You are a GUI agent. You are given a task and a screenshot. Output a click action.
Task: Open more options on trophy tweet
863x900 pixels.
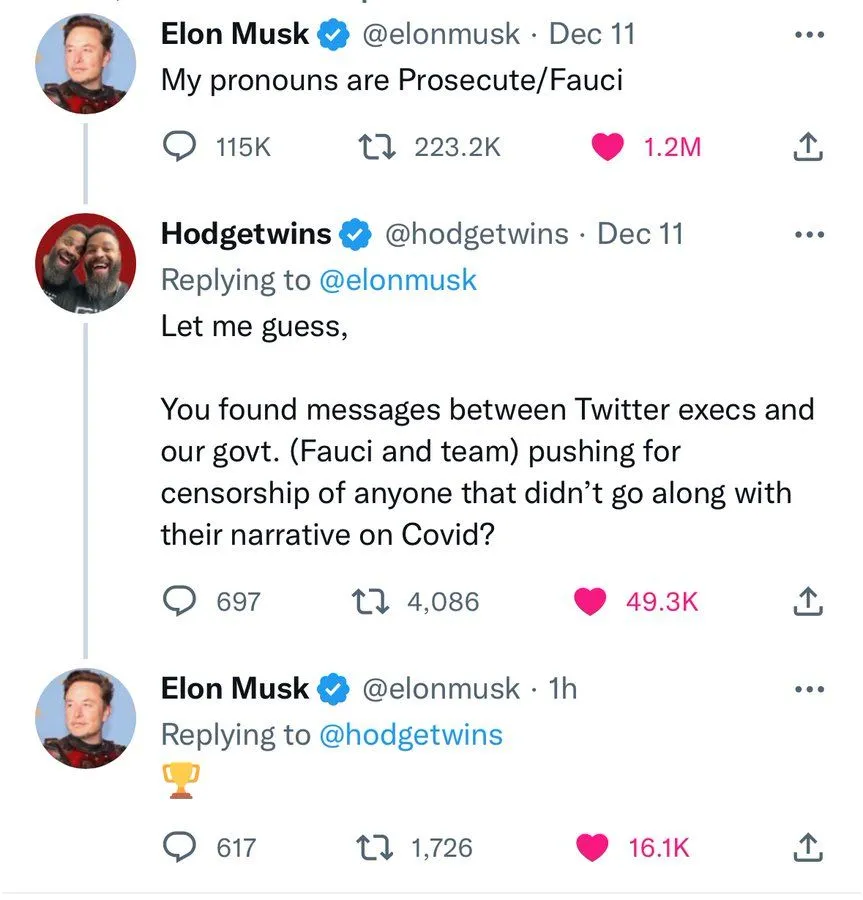point(808,689)
